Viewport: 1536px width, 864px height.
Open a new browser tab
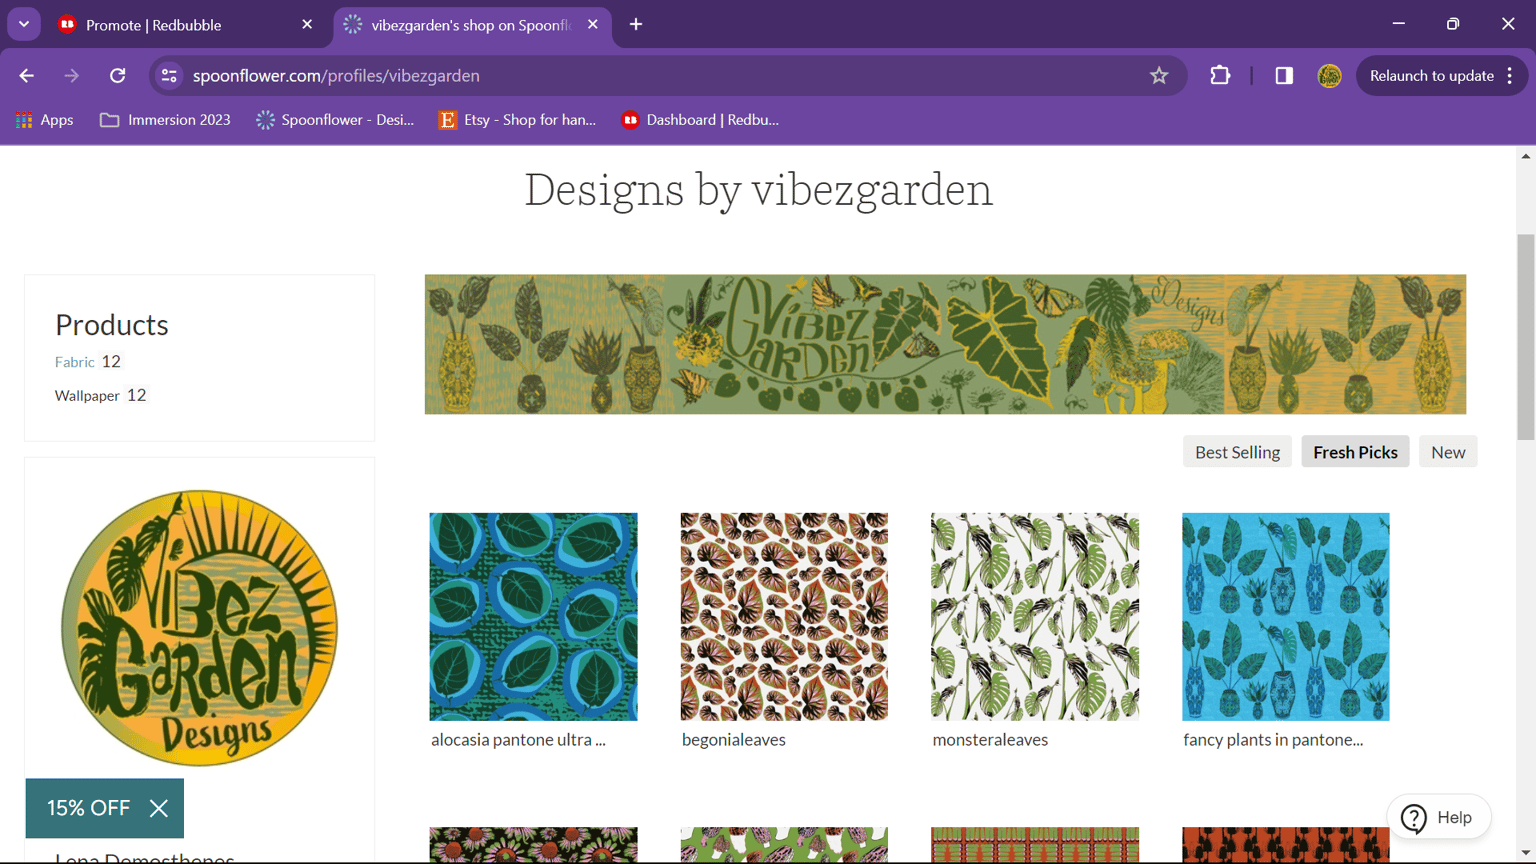point(636,25)
